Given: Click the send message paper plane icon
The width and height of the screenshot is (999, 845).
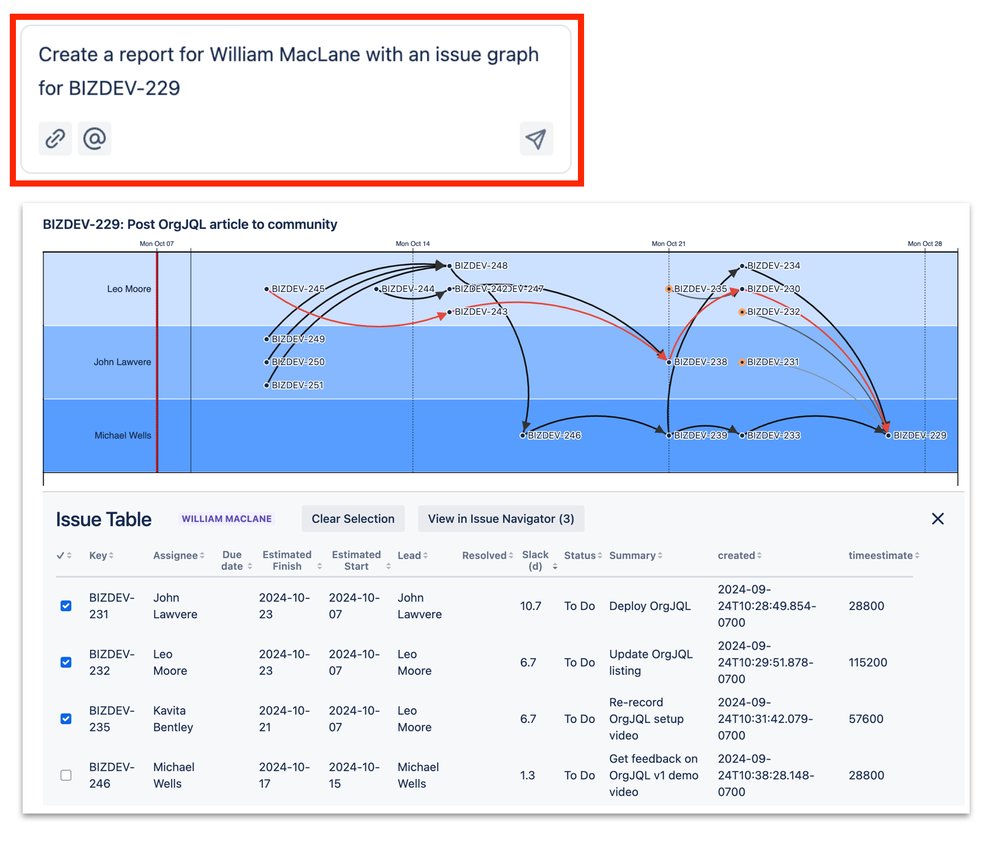Looking at the screenshot, I should tap(536, 139).
